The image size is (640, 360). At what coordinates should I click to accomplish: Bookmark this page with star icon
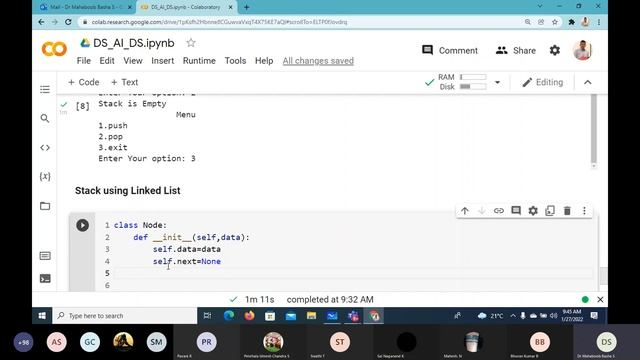pyautogui.click(x=555, y=22)
